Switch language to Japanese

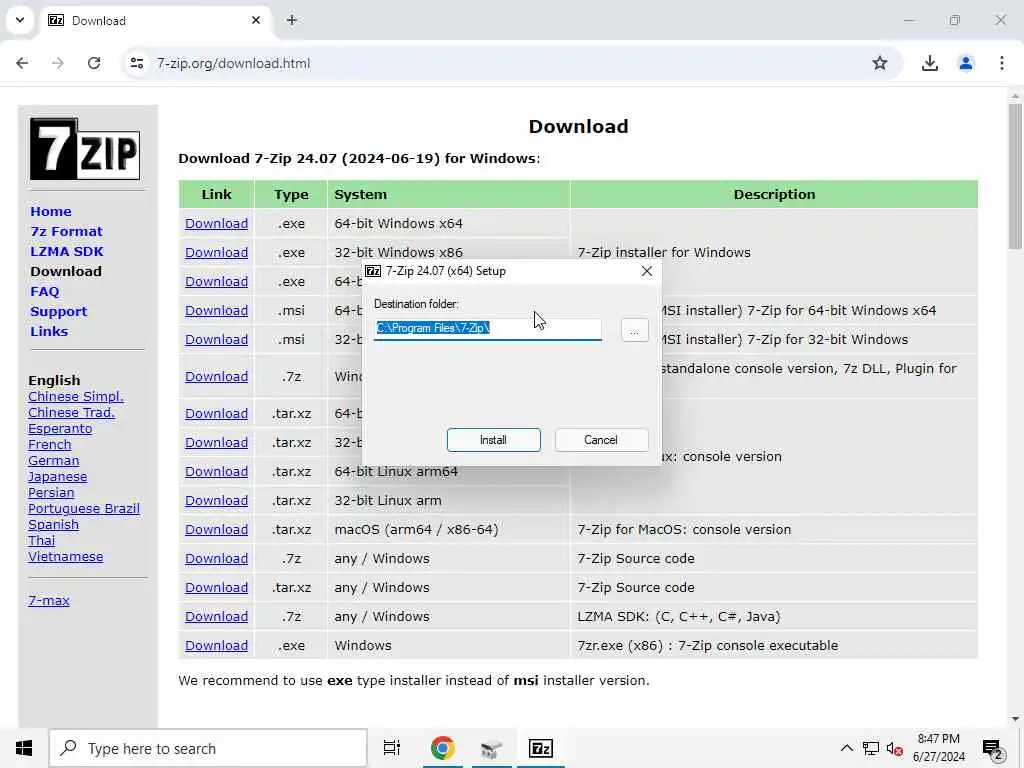(57, 477)
